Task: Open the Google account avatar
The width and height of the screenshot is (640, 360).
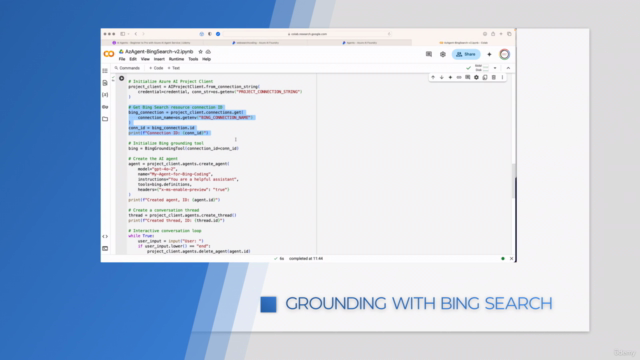Action: coord(504,54)
